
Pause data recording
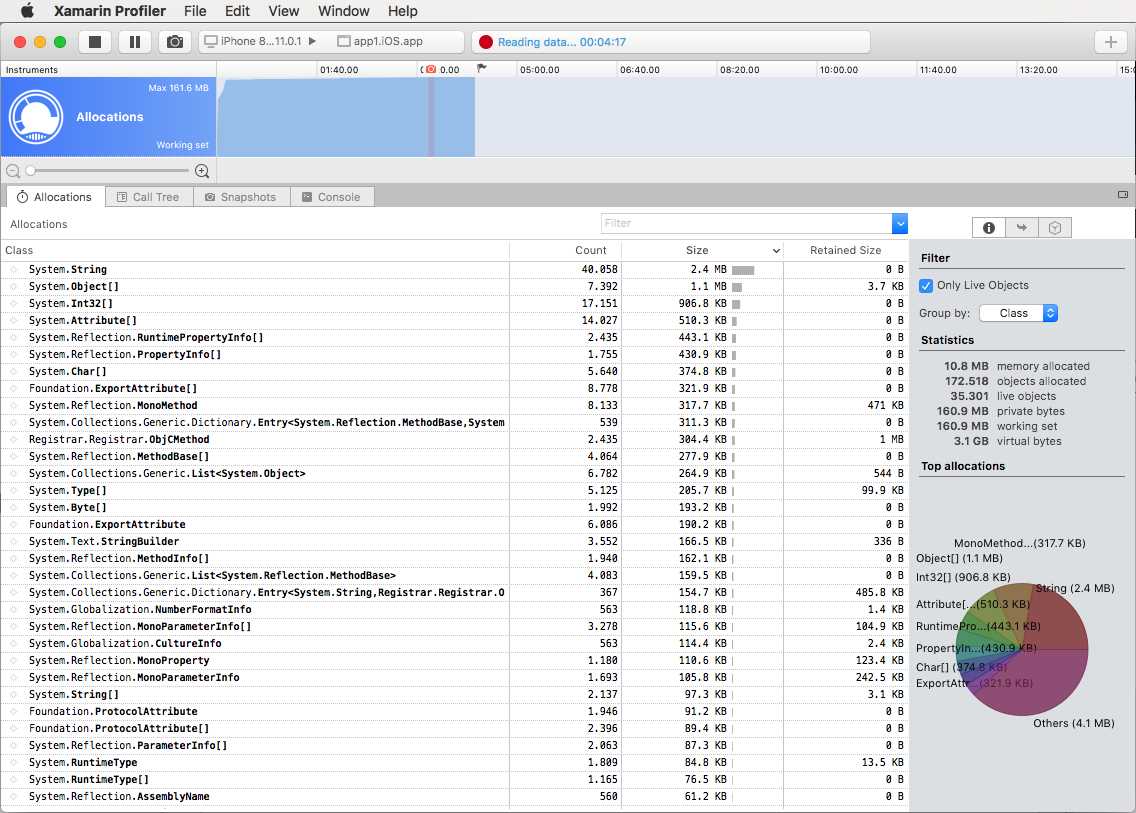[x=135, y=41]
